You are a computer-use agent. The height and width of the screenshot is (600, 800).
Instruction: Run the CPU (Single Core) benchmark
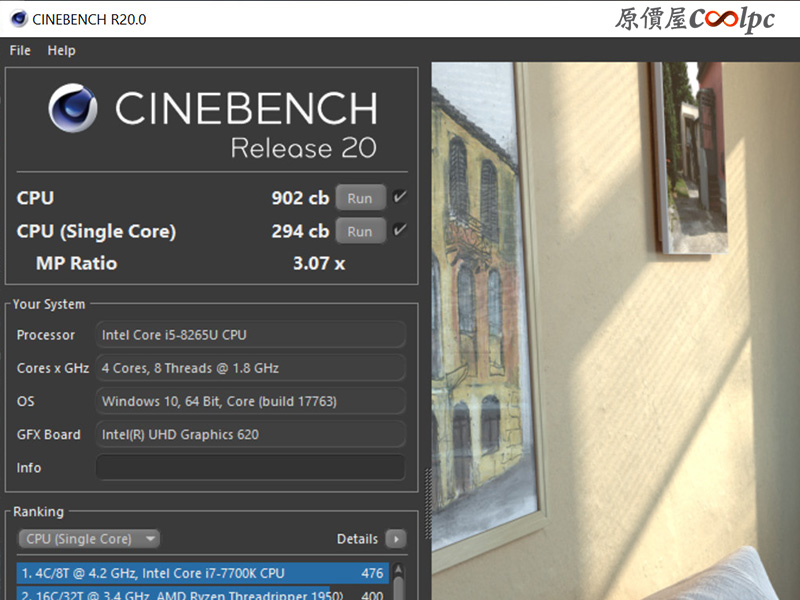coord(360,231)
